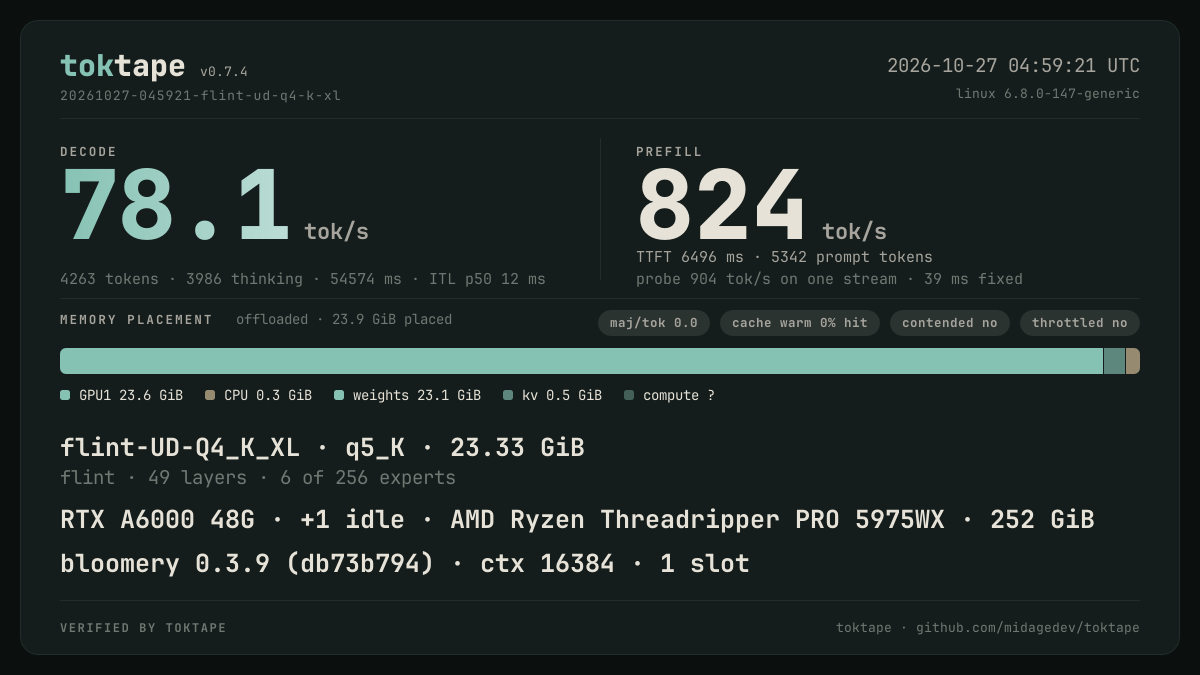Click the probe 904 tok/s line
Viewport: 1200px width, 675px height.
click(x=829, y=279)
